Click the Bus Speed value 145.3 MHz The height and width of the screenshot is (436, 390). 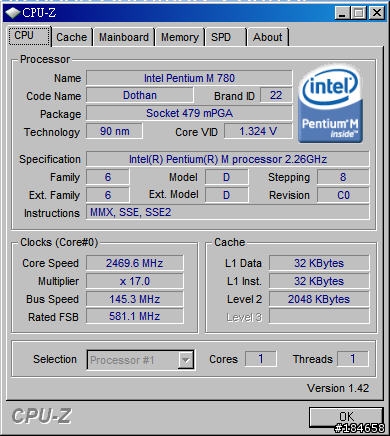135,299
